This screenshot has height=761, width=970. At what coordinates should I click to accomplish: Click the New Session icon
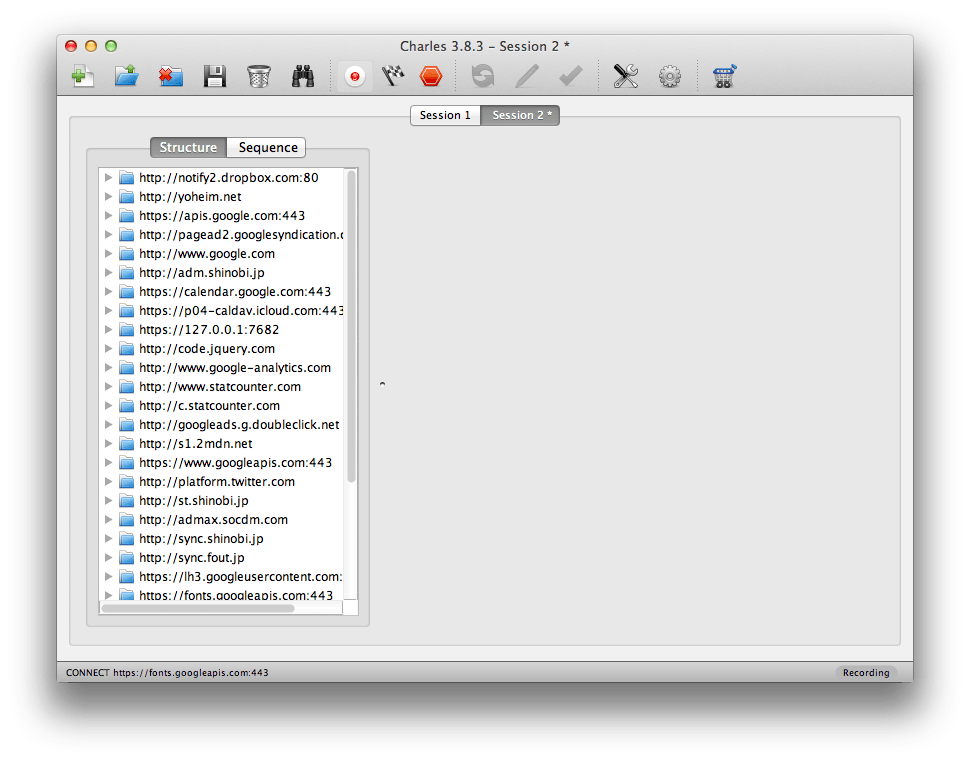tap(82, 76)
